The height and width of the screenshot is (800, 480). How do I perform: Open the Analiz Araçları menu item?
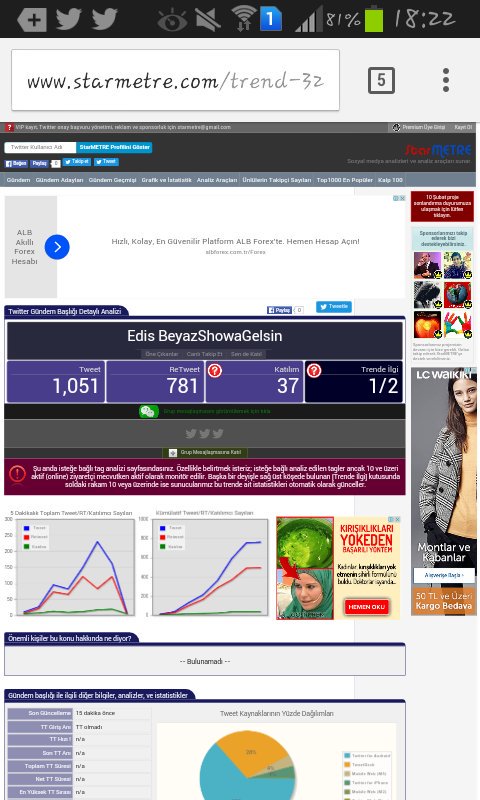click(217, 180)
